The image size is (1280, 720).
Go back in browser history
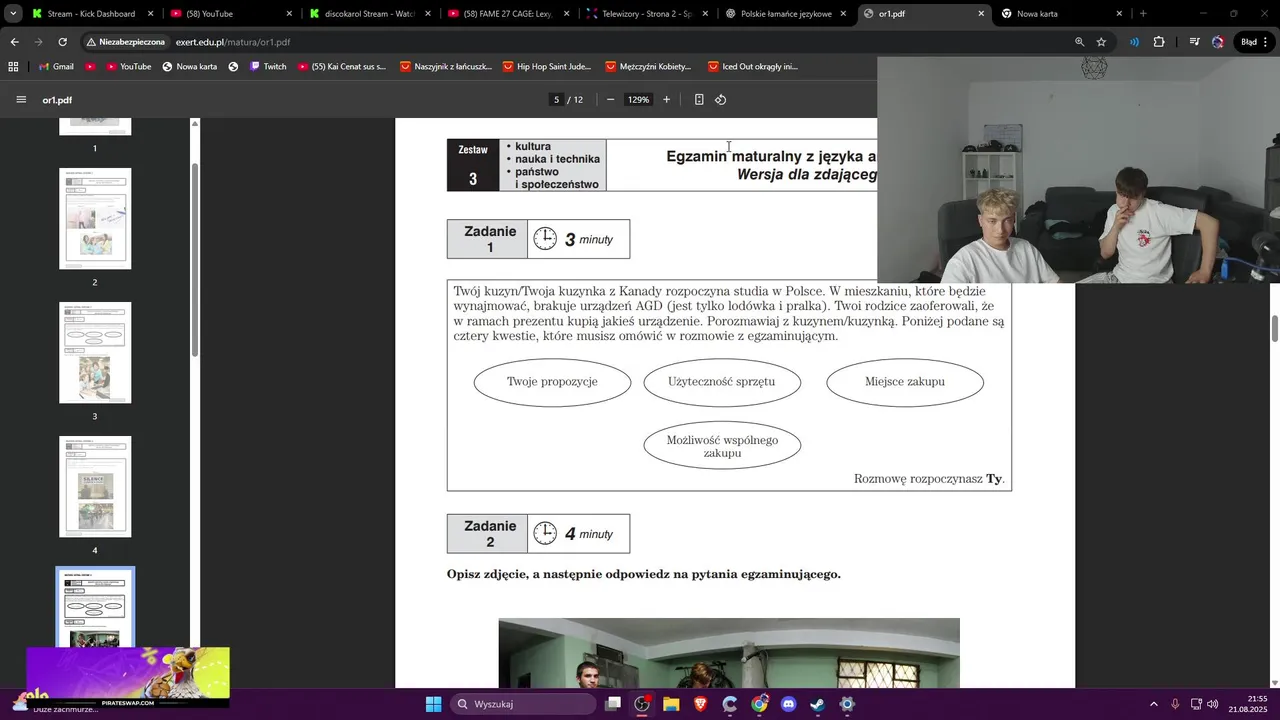pos(14,42)
